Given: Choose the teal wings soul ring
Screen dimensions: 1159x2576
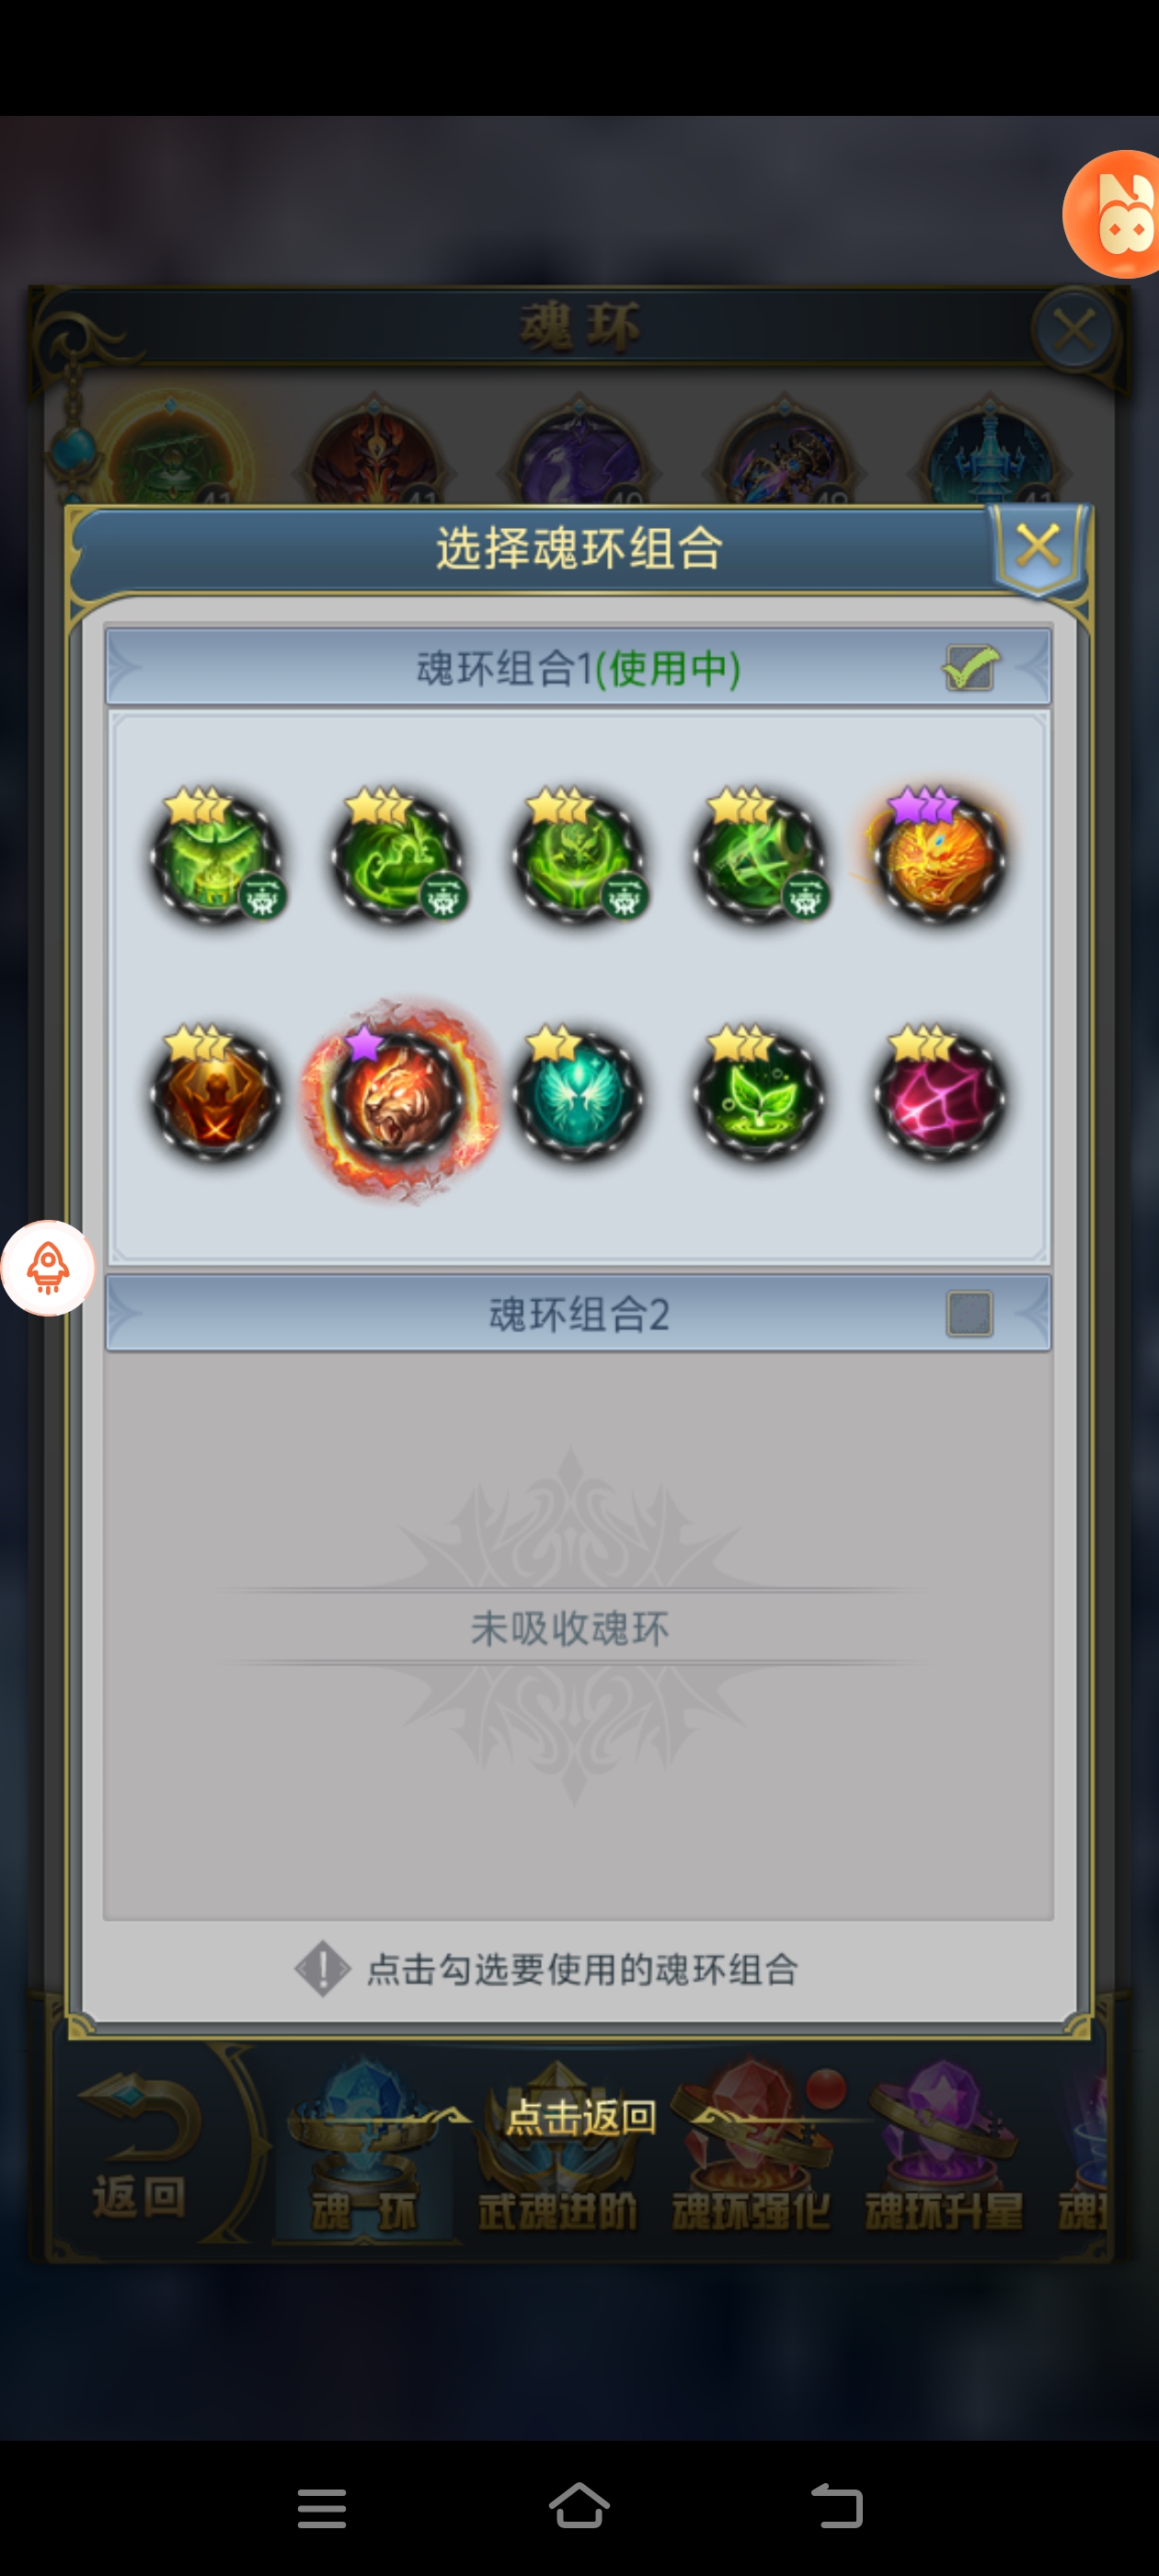Looking at the screenshot, I should (x=578, y=1094).
